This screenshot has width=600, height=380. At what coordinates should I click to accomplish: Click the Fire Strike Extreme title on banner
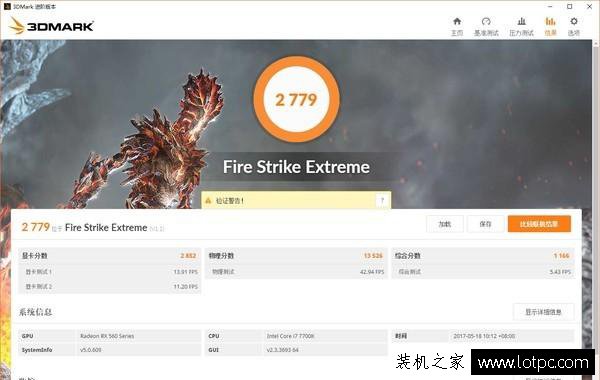point(296,167)
